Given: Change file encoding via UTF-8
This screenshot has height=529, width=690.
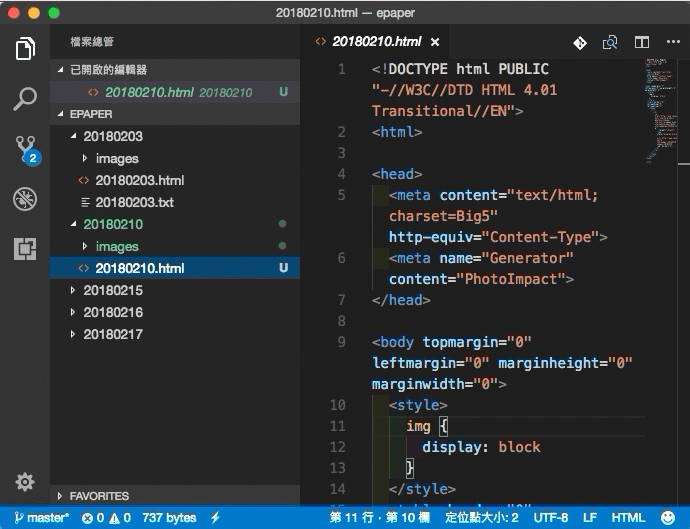Looking at the screenshot, I should point(551,518).
